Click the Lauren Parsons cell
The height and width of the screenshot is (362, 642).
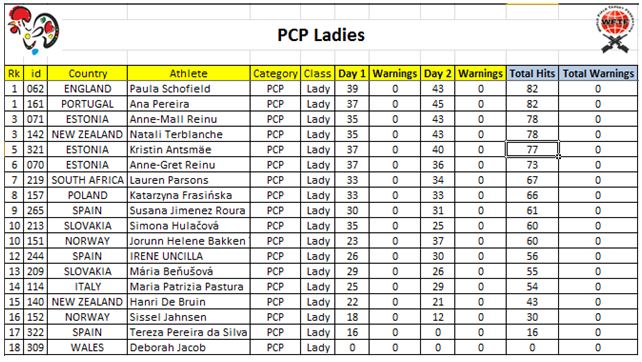[188, 180]
